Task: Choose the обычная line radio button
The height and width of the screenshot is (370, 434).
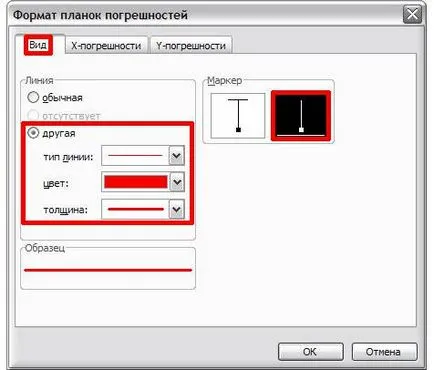Action: 33,97
